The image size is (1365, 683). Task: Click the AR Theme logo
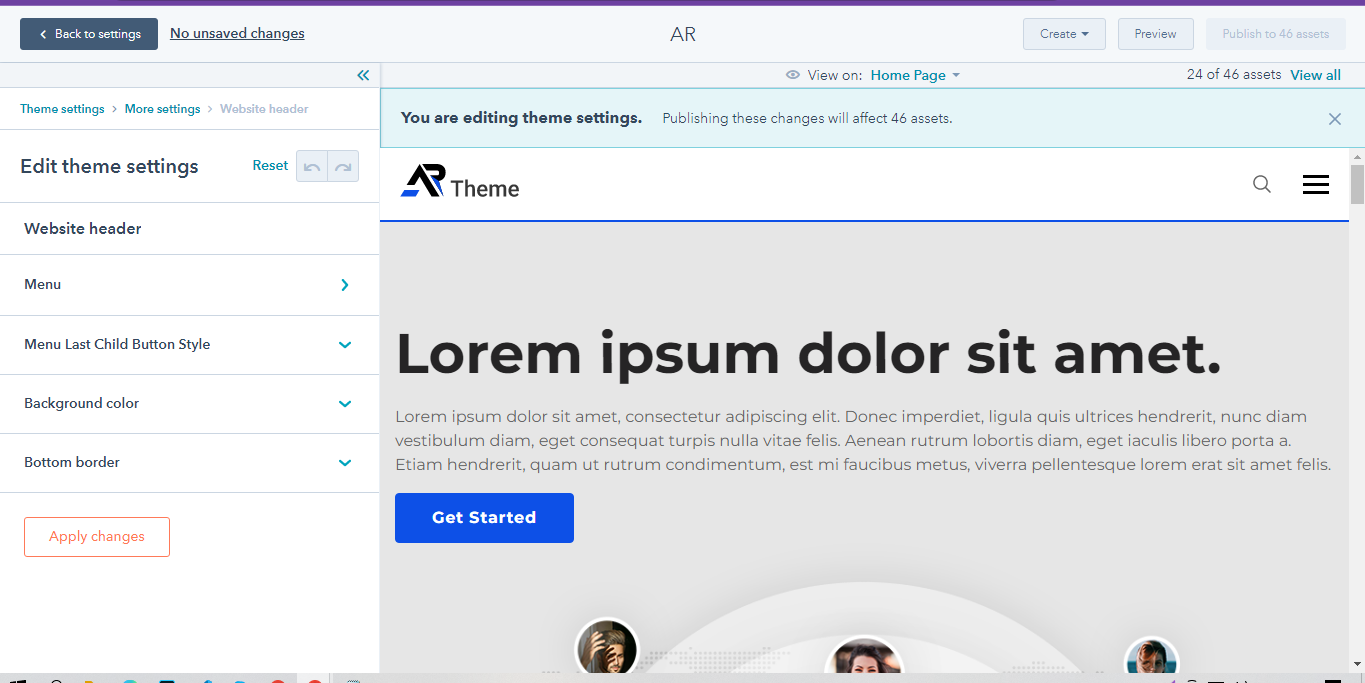(460, 182)
